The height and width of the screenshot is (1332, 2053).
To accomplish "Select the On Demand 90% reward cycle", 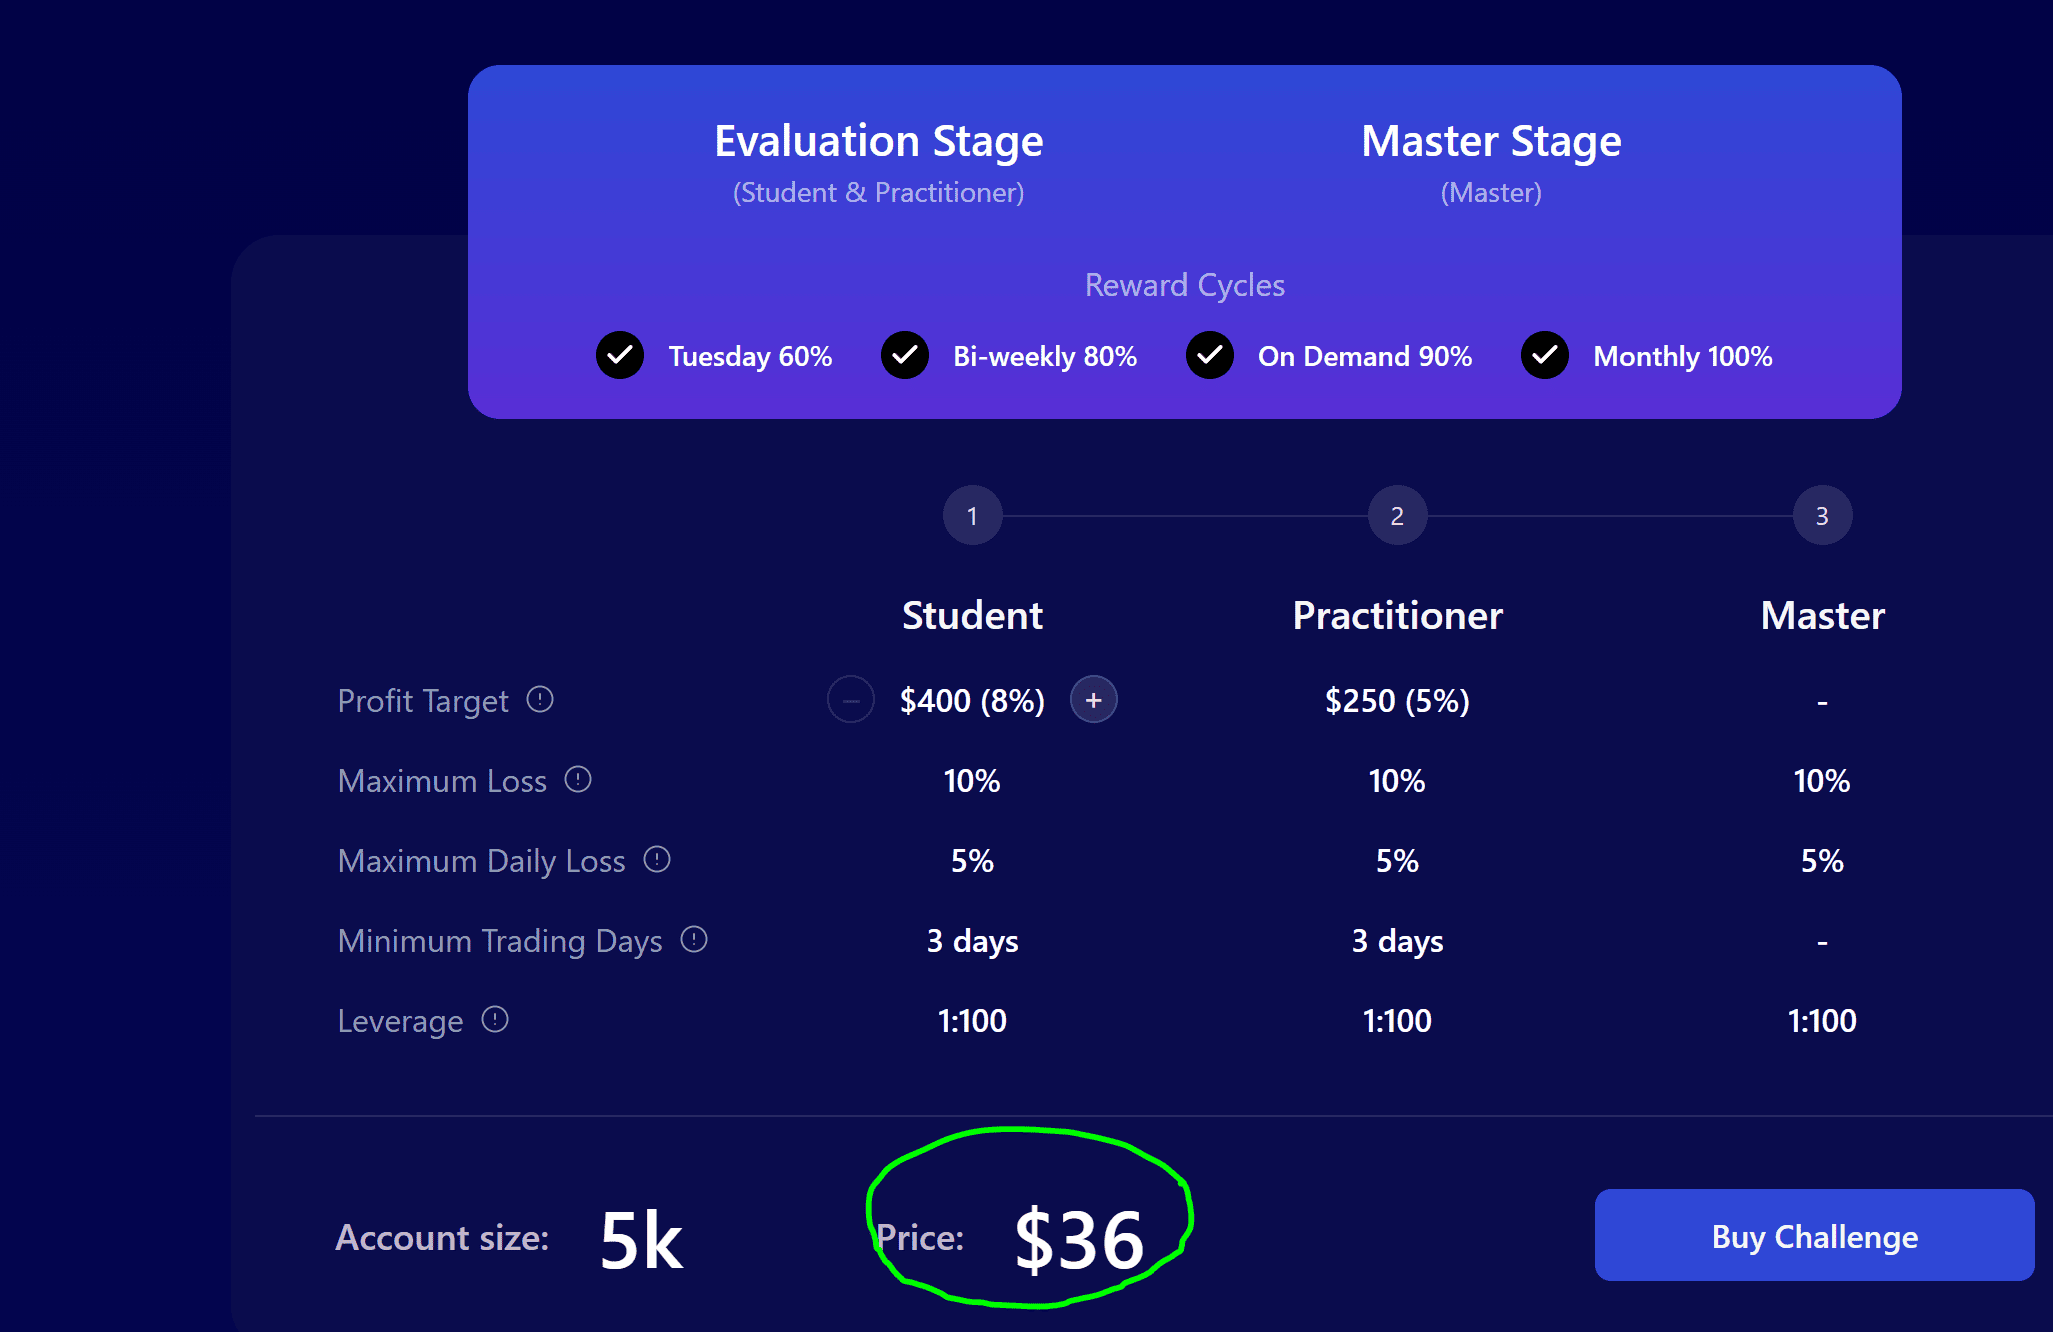I will coord(1210,356).
